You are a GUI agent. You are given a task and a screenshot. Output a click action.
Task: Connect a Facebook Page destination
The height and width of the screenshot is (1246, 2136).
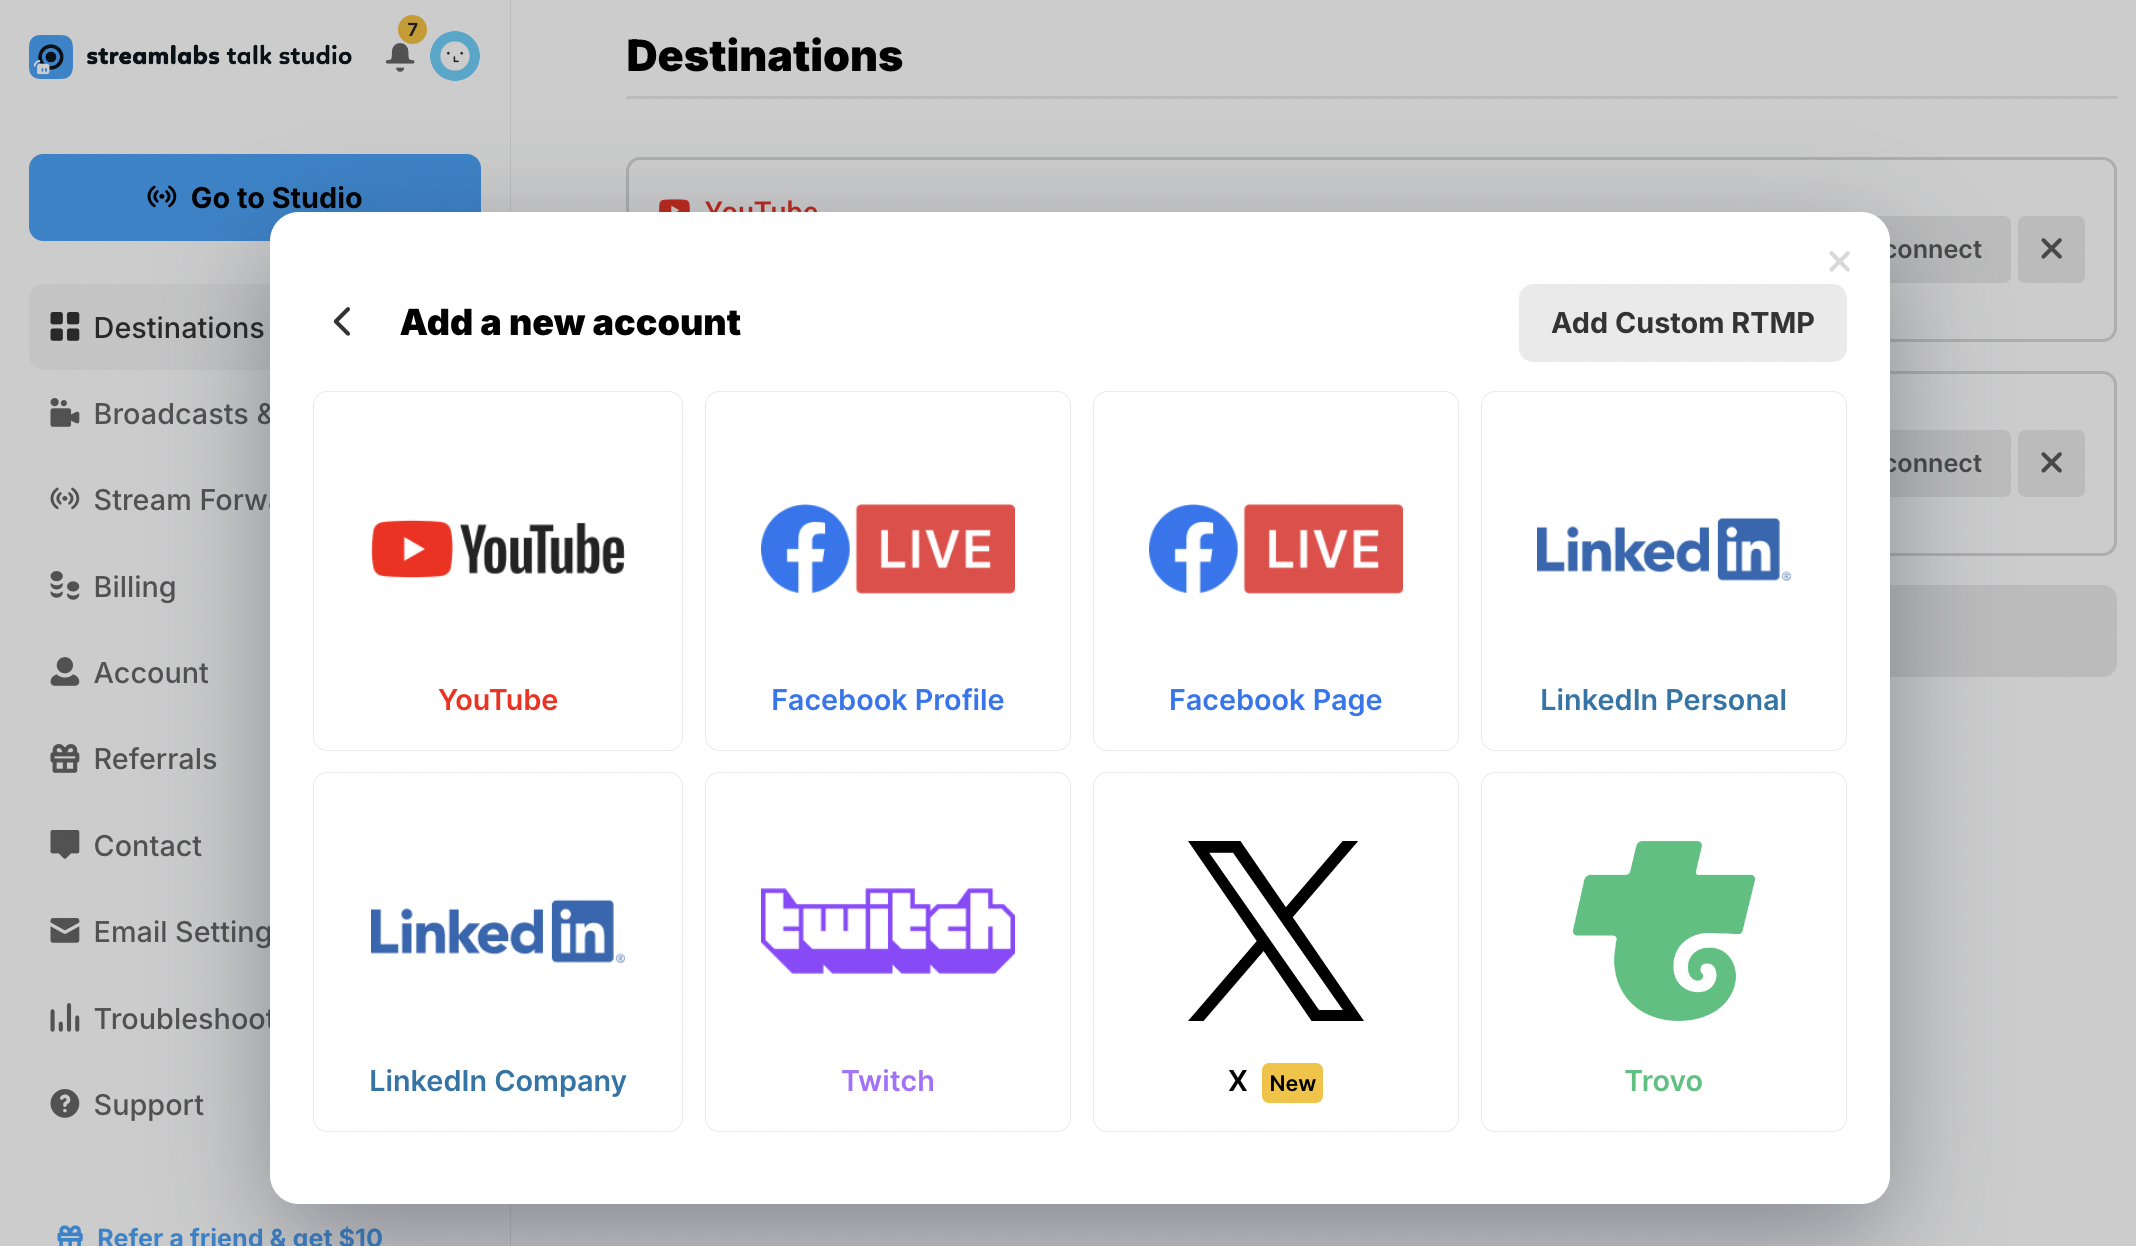pyautogui.click(x=1275, y=570)
